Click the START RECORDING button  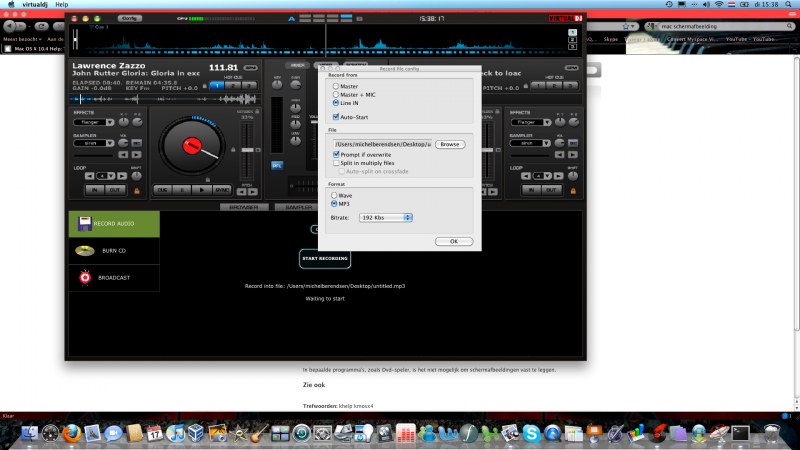click(x=324, y=259)
